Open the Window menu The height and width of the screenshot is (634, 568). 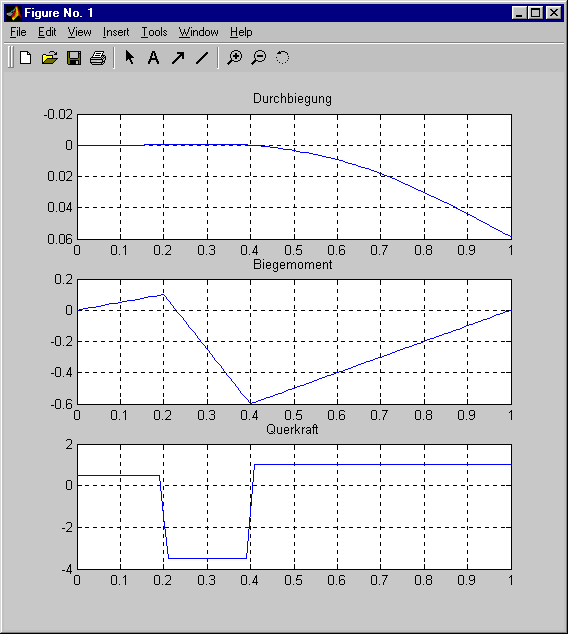[x=198, y=32]
